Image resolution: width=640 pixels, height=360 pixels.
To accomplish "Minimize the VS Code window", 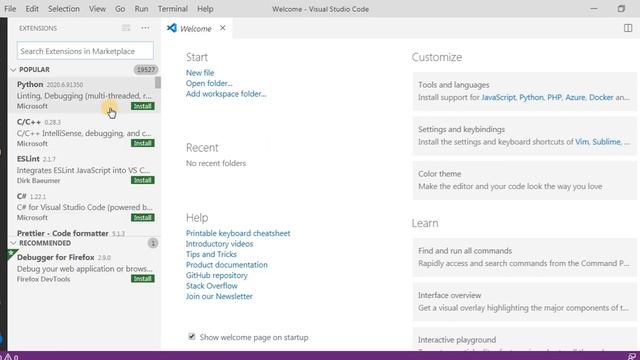I will tap(593, 9).
